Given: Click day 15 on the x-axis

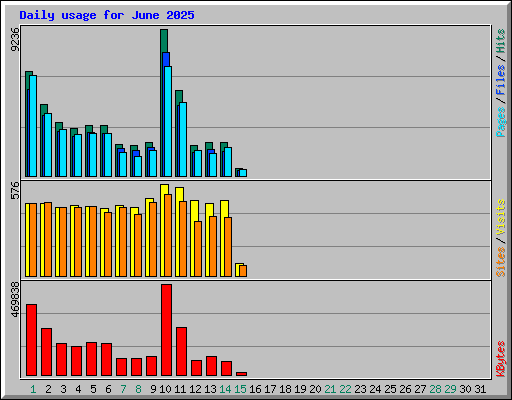Looking at the screenshot, I should click(x=240, y=389).
